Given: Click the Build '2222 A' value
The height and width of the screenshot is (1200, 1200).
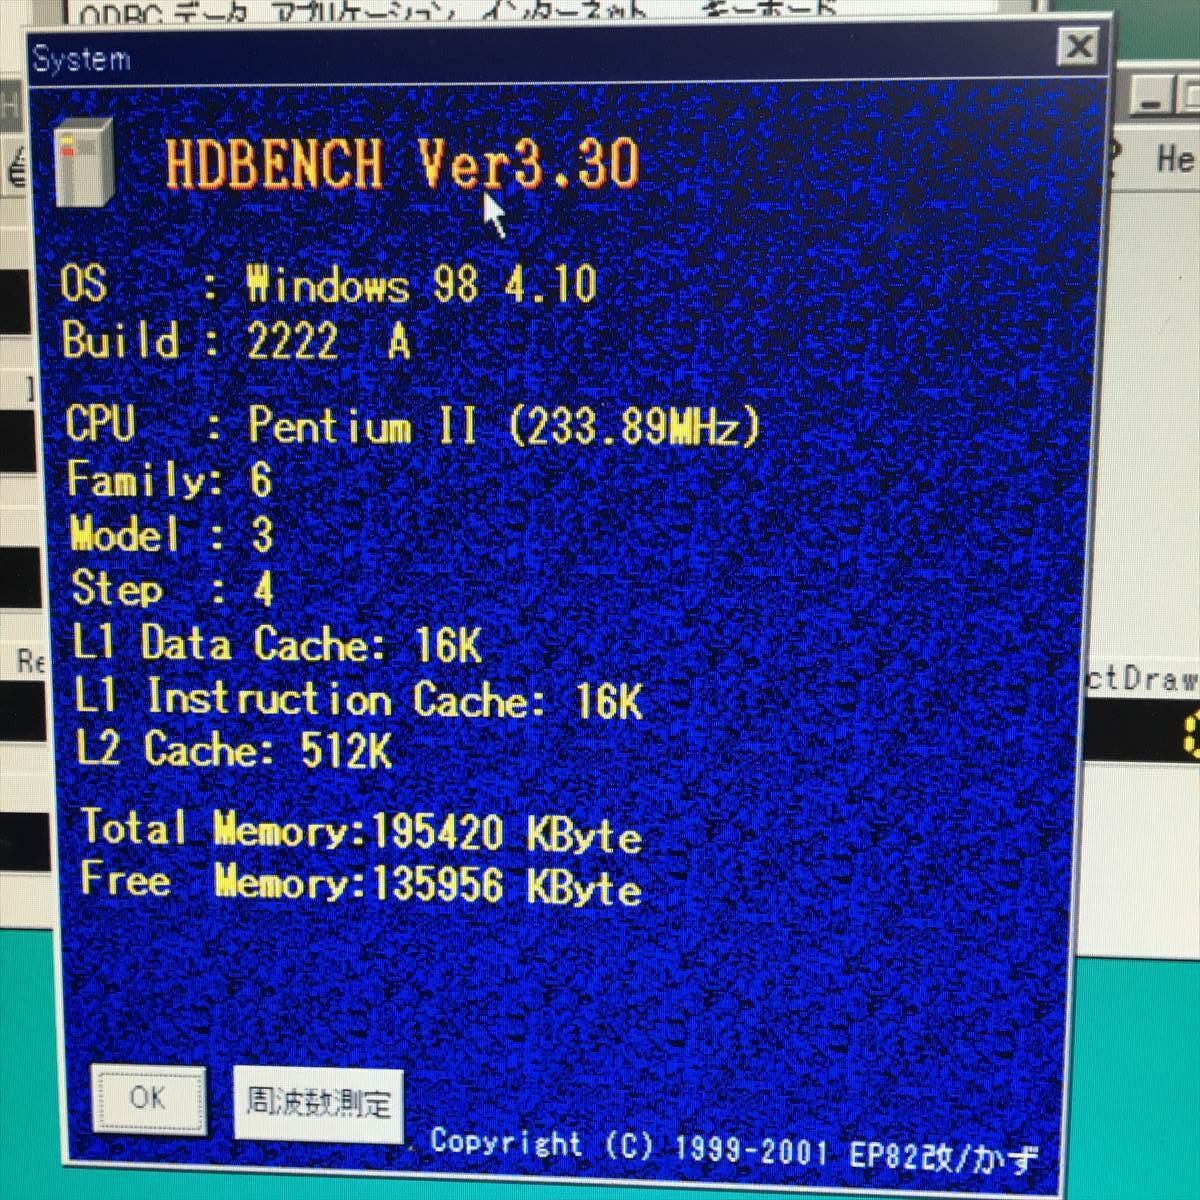Looking at the screenshot, I should point(329,342).
